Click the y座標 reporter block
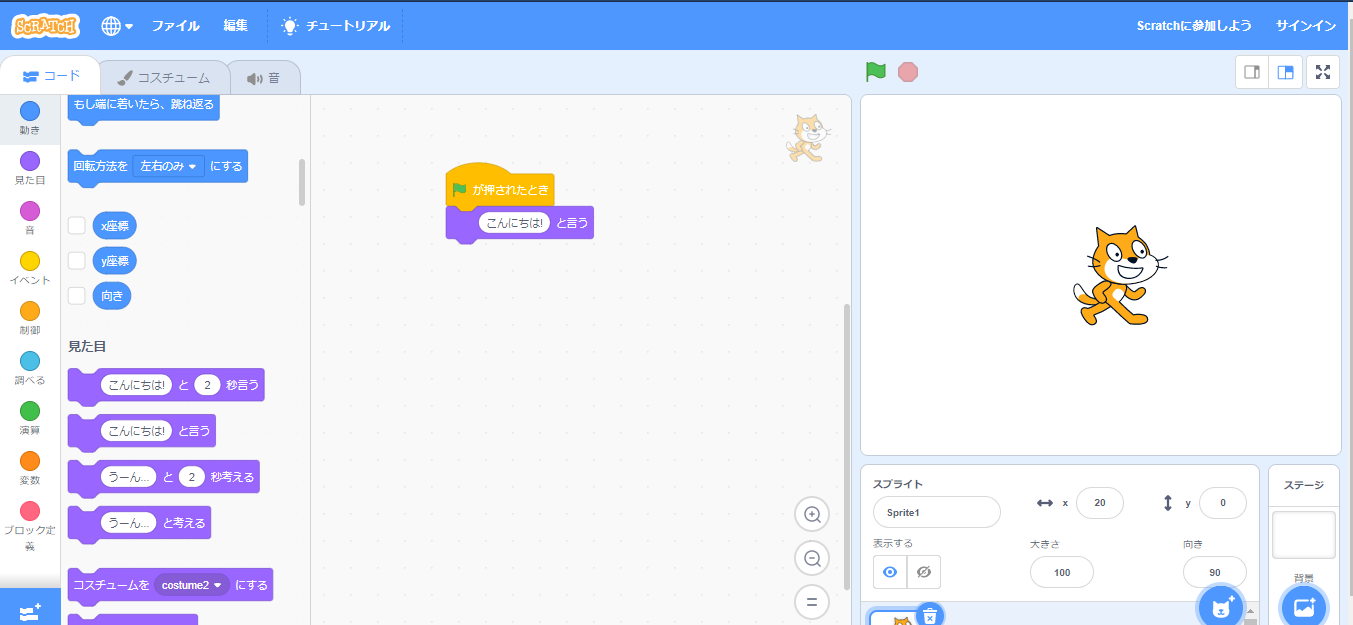 tap(115, 261)
